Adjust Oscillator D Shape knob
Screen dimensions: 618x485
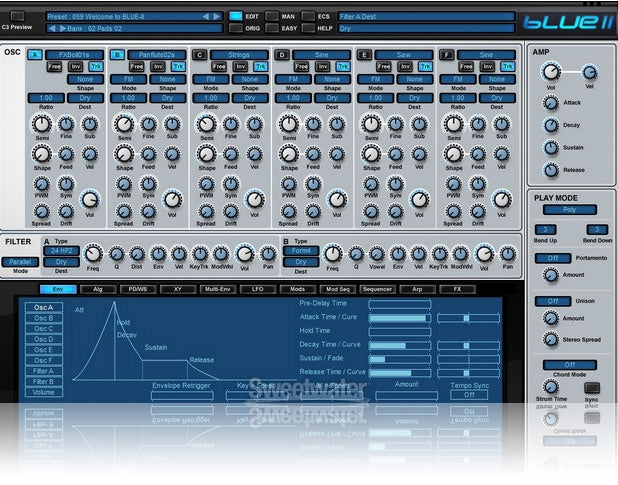[289, 154]
